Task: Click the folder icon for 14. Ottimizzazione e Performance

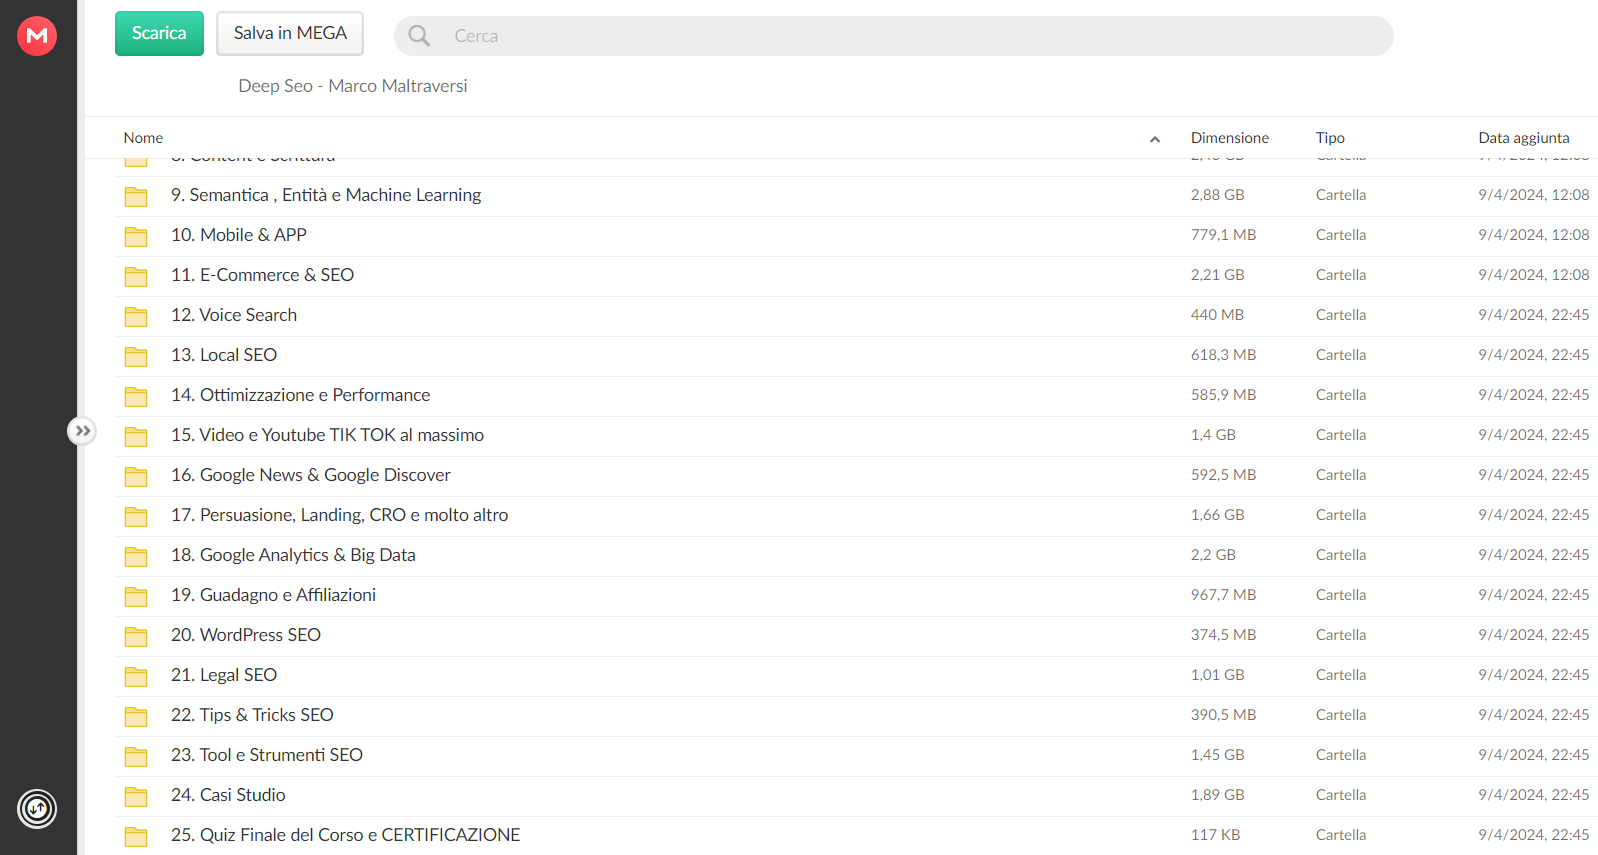Action: coord(136,396)
